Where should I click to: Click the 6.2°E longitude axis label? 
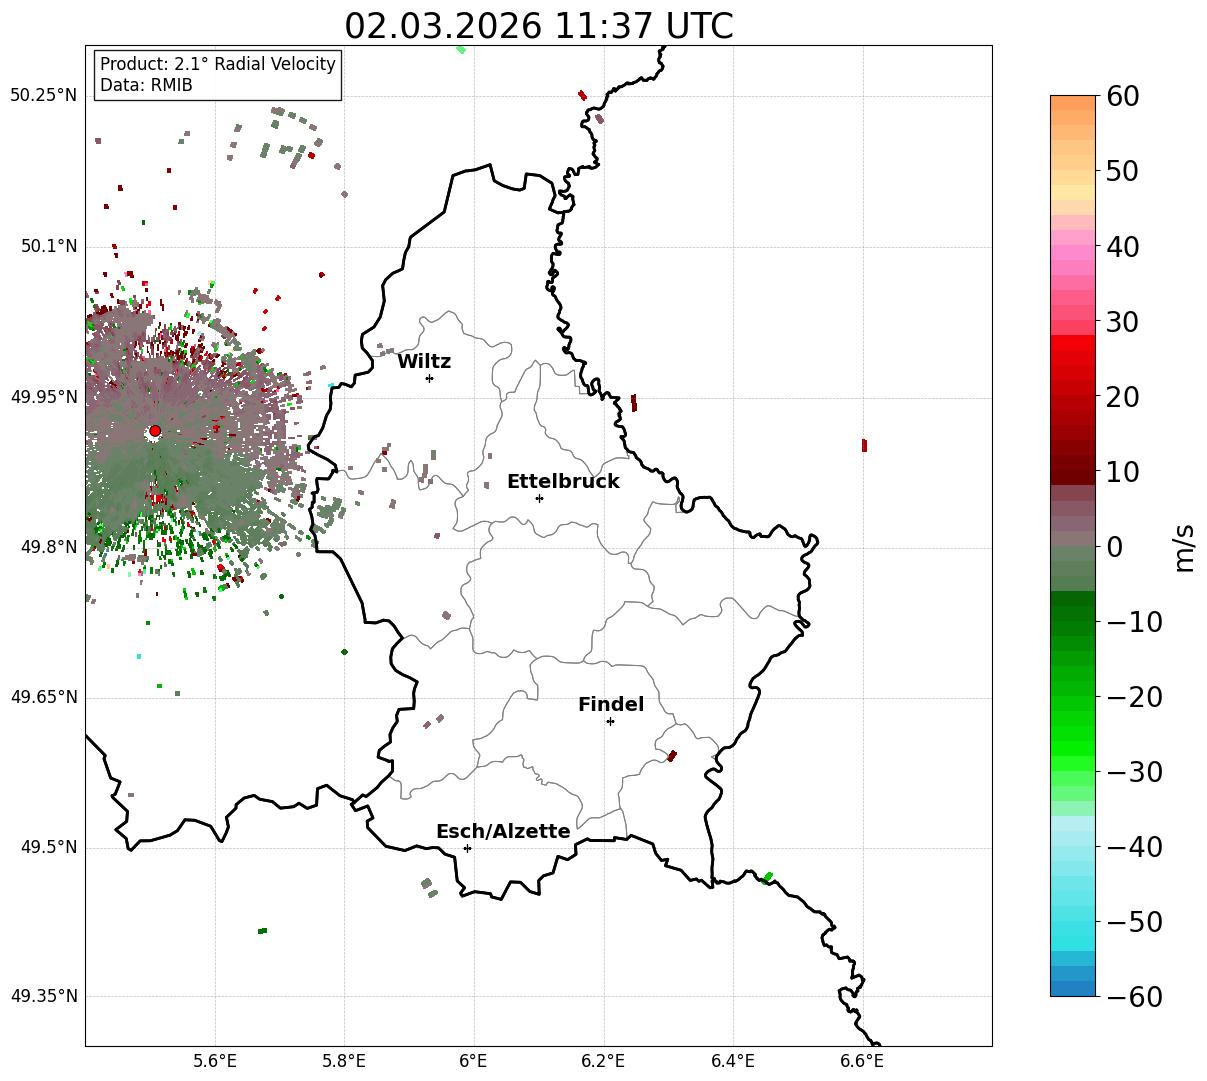click(604, 1061)
